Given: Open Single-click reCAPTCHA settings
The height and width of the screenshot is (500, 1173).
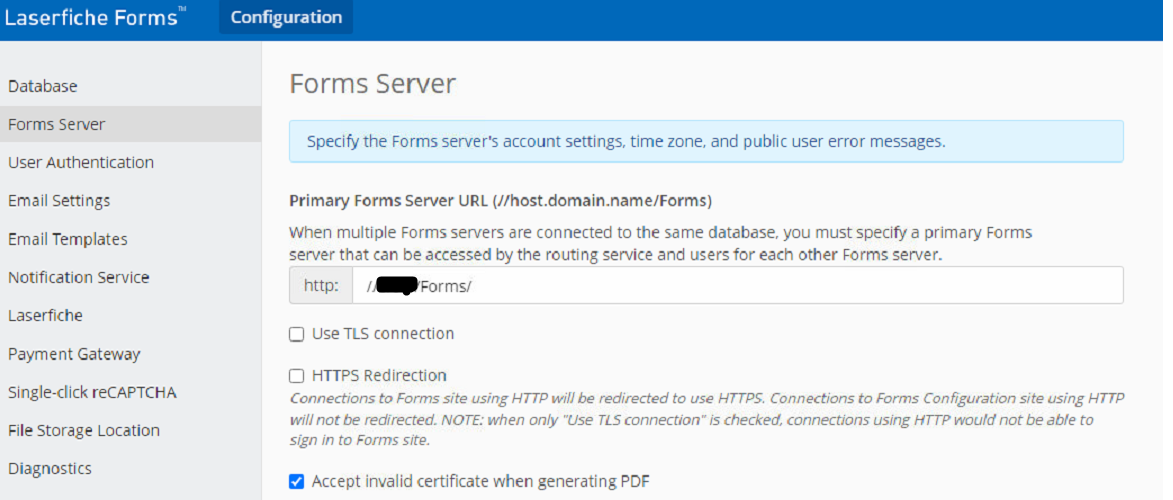Looking at the screenshot, I should (92, 392).
